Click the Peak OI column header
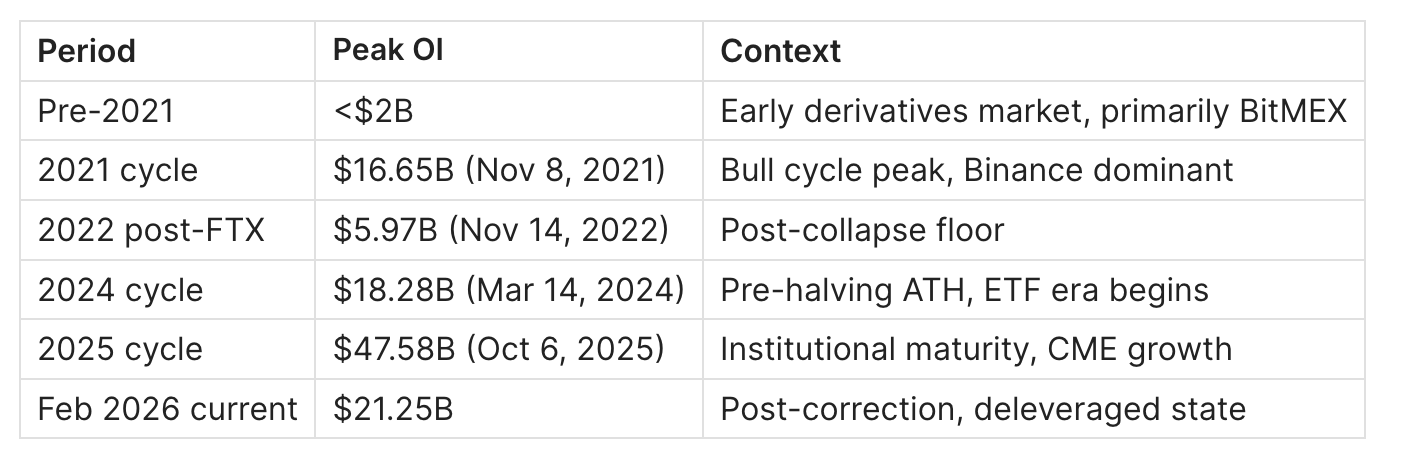Screen dimensions: 1420x452 point(389,51)
